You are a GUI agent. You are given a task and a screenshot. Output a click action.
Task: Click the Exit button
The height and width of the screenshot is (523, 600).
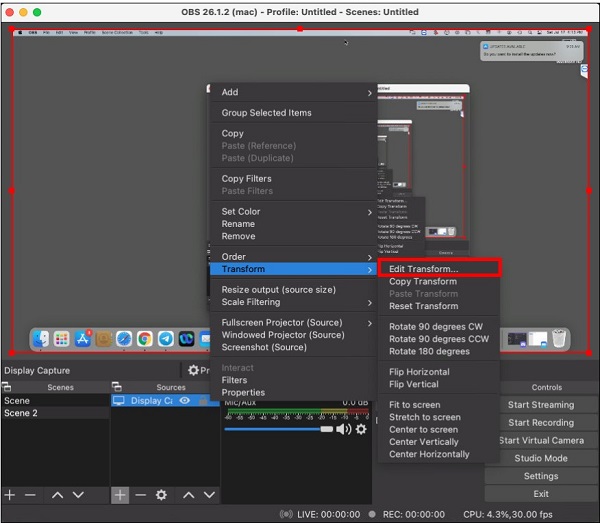pos(541,494)
